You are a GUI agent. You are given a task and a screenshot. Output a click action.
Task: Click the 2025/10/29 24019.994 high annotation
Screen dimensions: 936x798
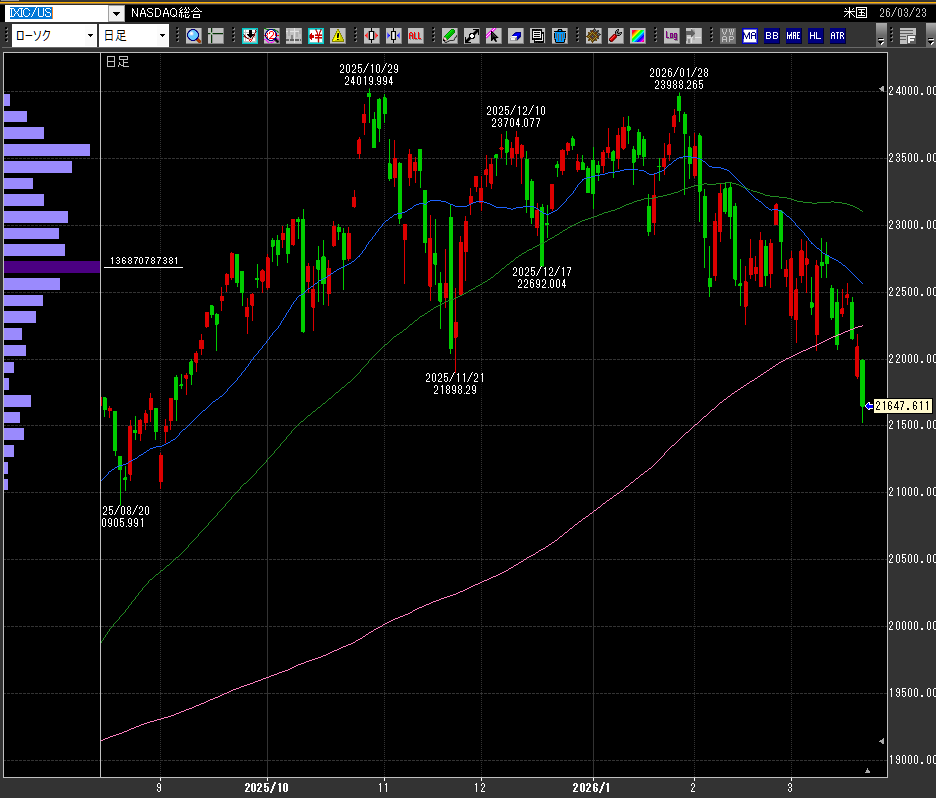point(369,75)
